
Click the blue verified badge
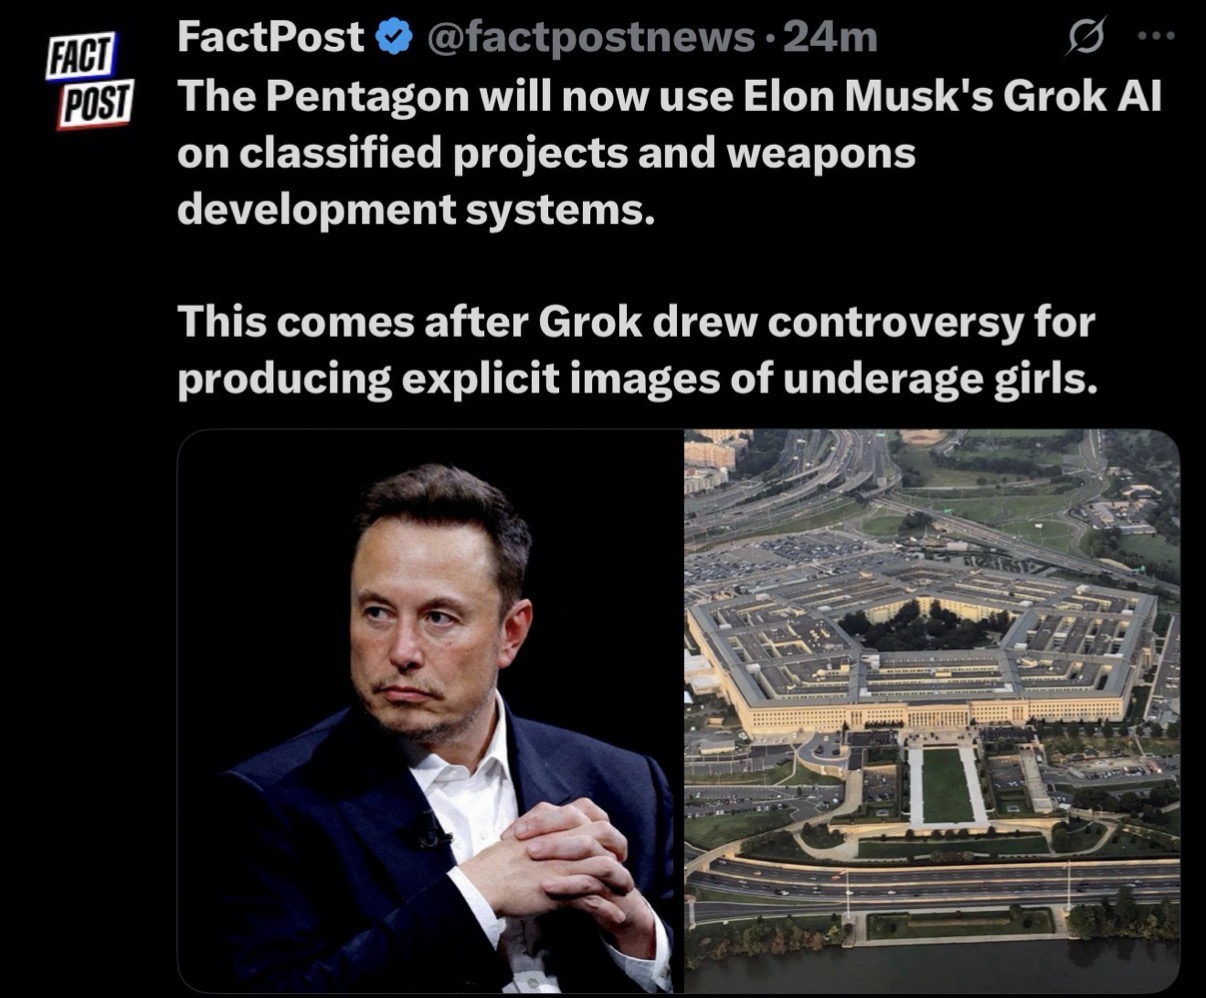[393, 38]
